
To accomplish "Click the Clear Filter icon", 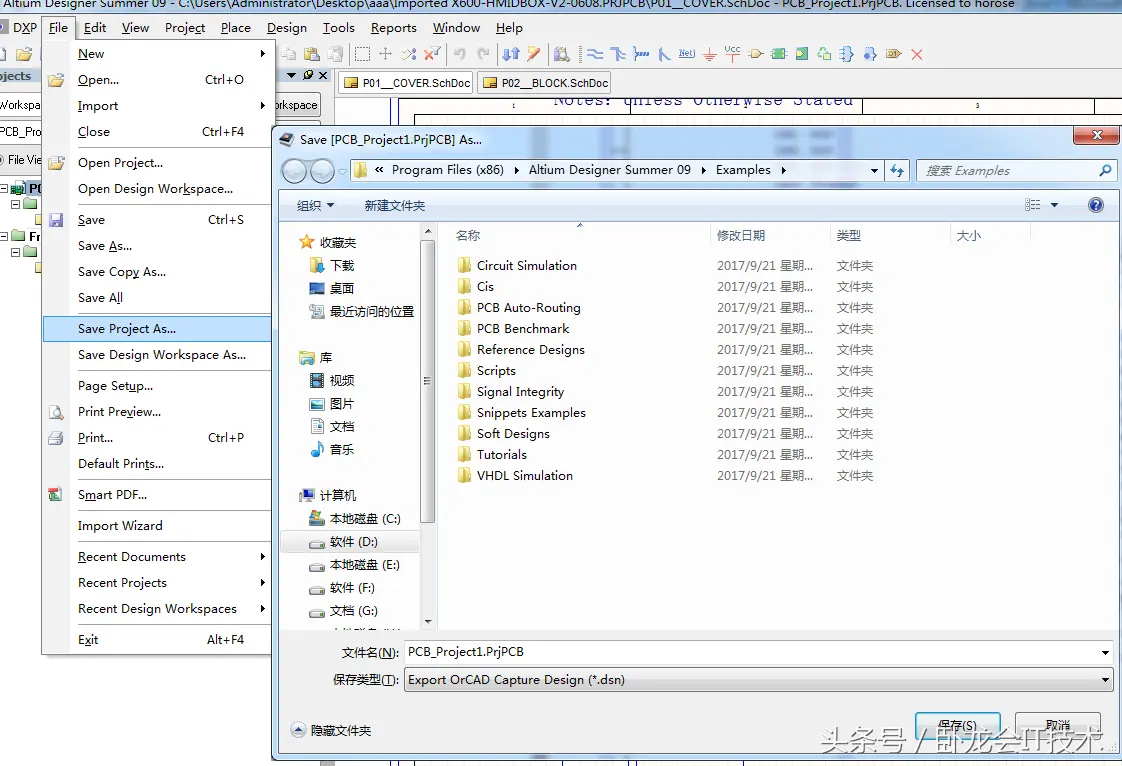I will (431, 54).
